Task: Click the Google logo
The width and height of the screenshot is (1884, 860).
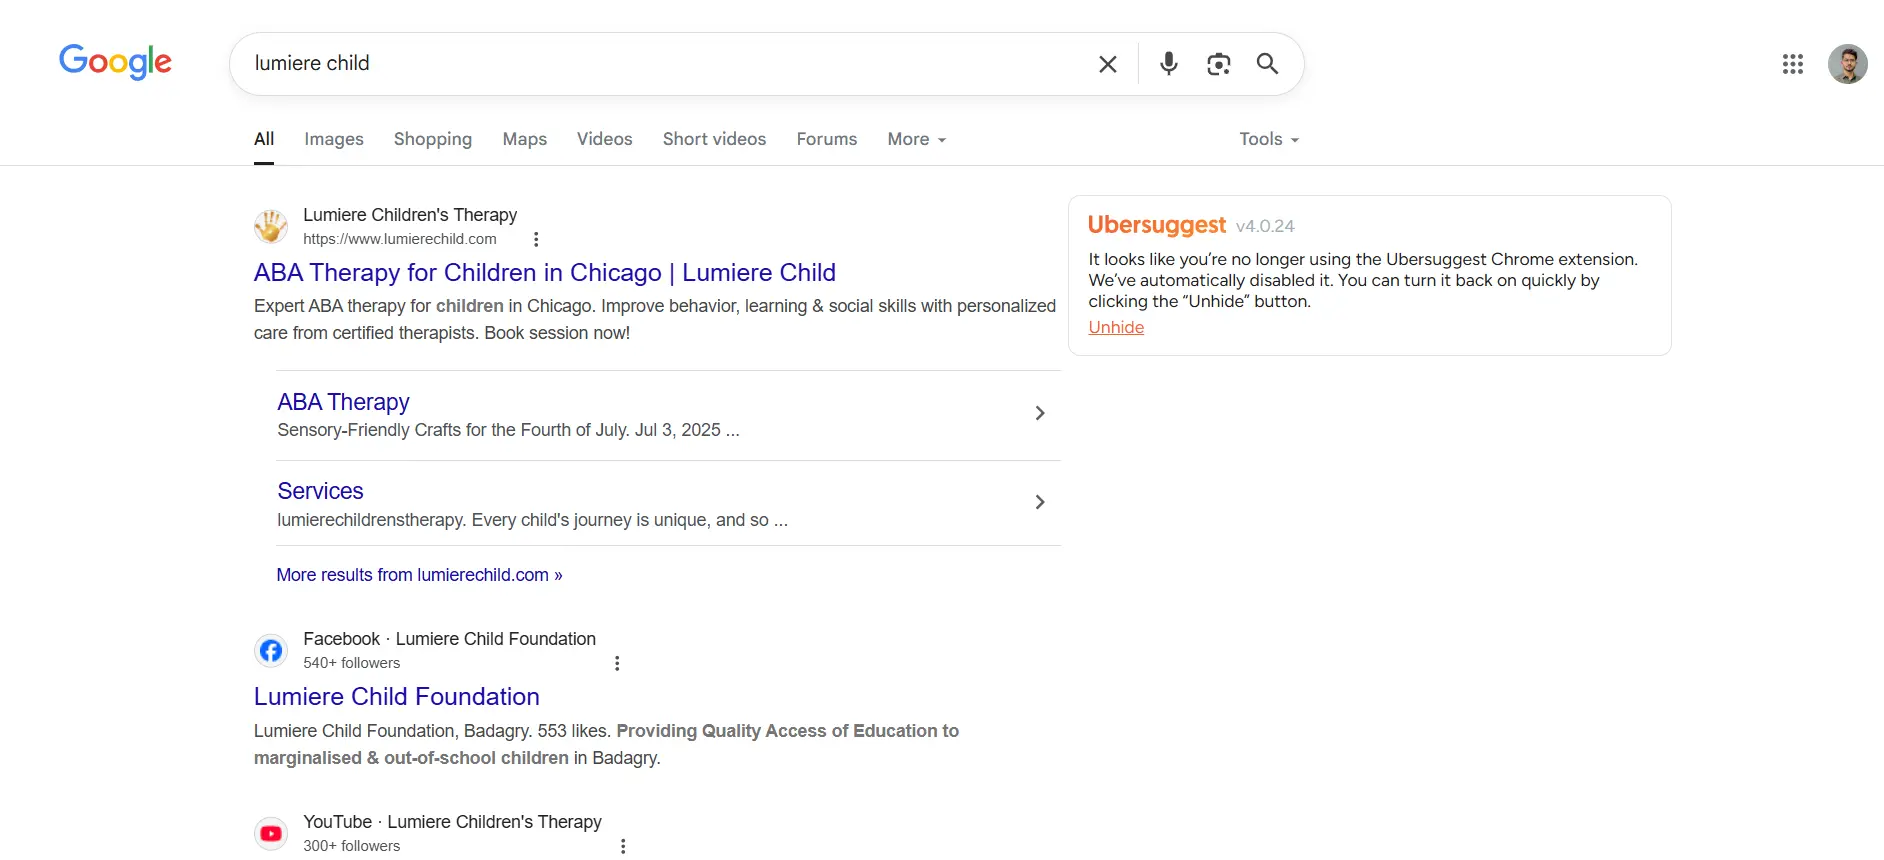Action: tap(115, 62)
